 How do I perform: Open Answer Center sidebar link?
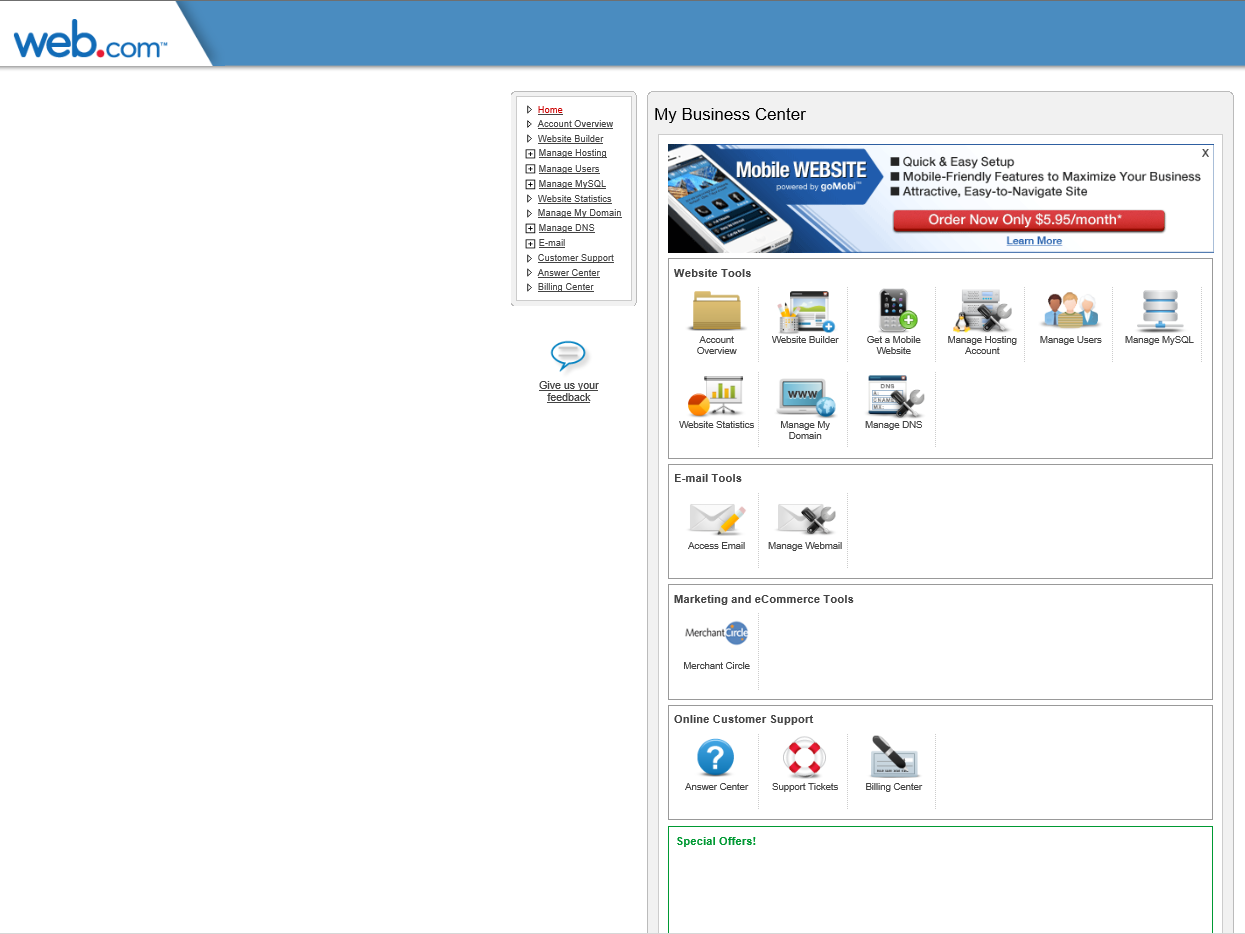tap(568, 273)
